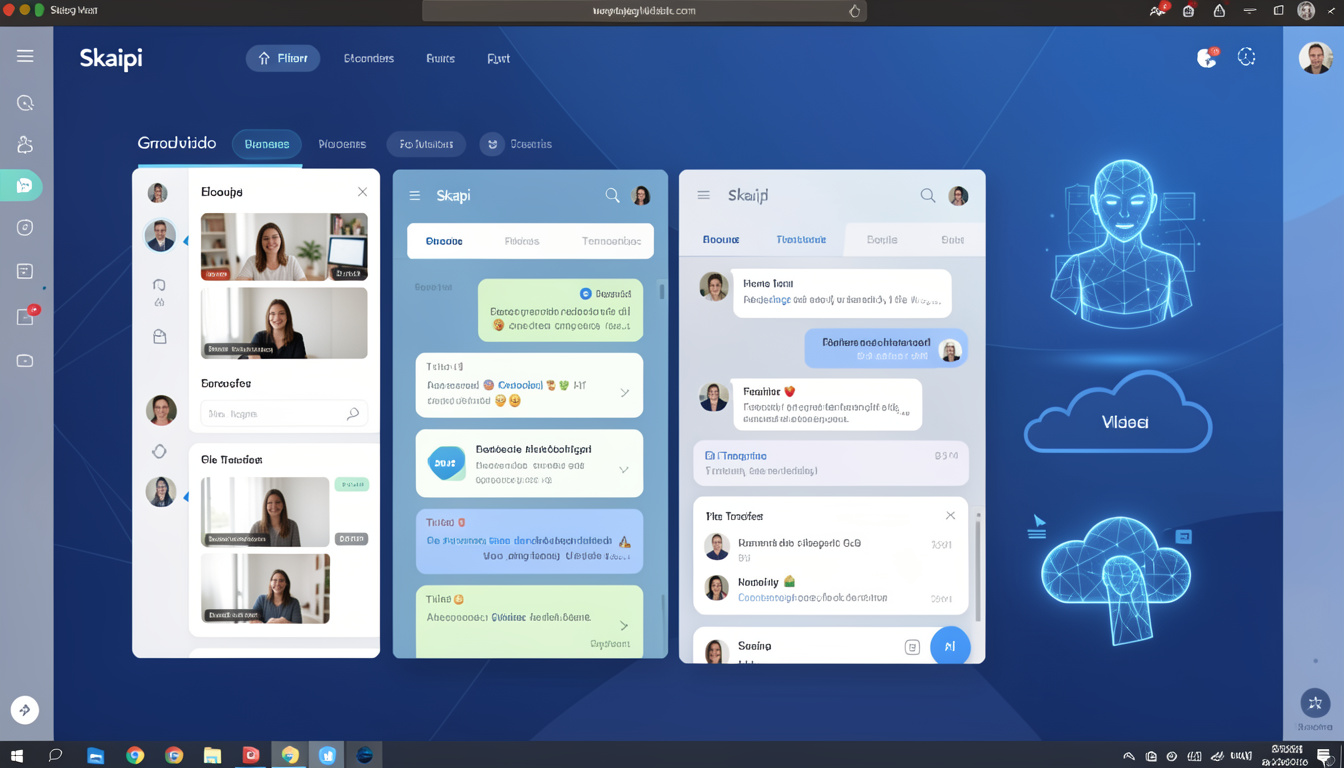The image size is (1344, 768).
Task: Open the top video thumbnail of smiling woman
Action: pos(284,246)
